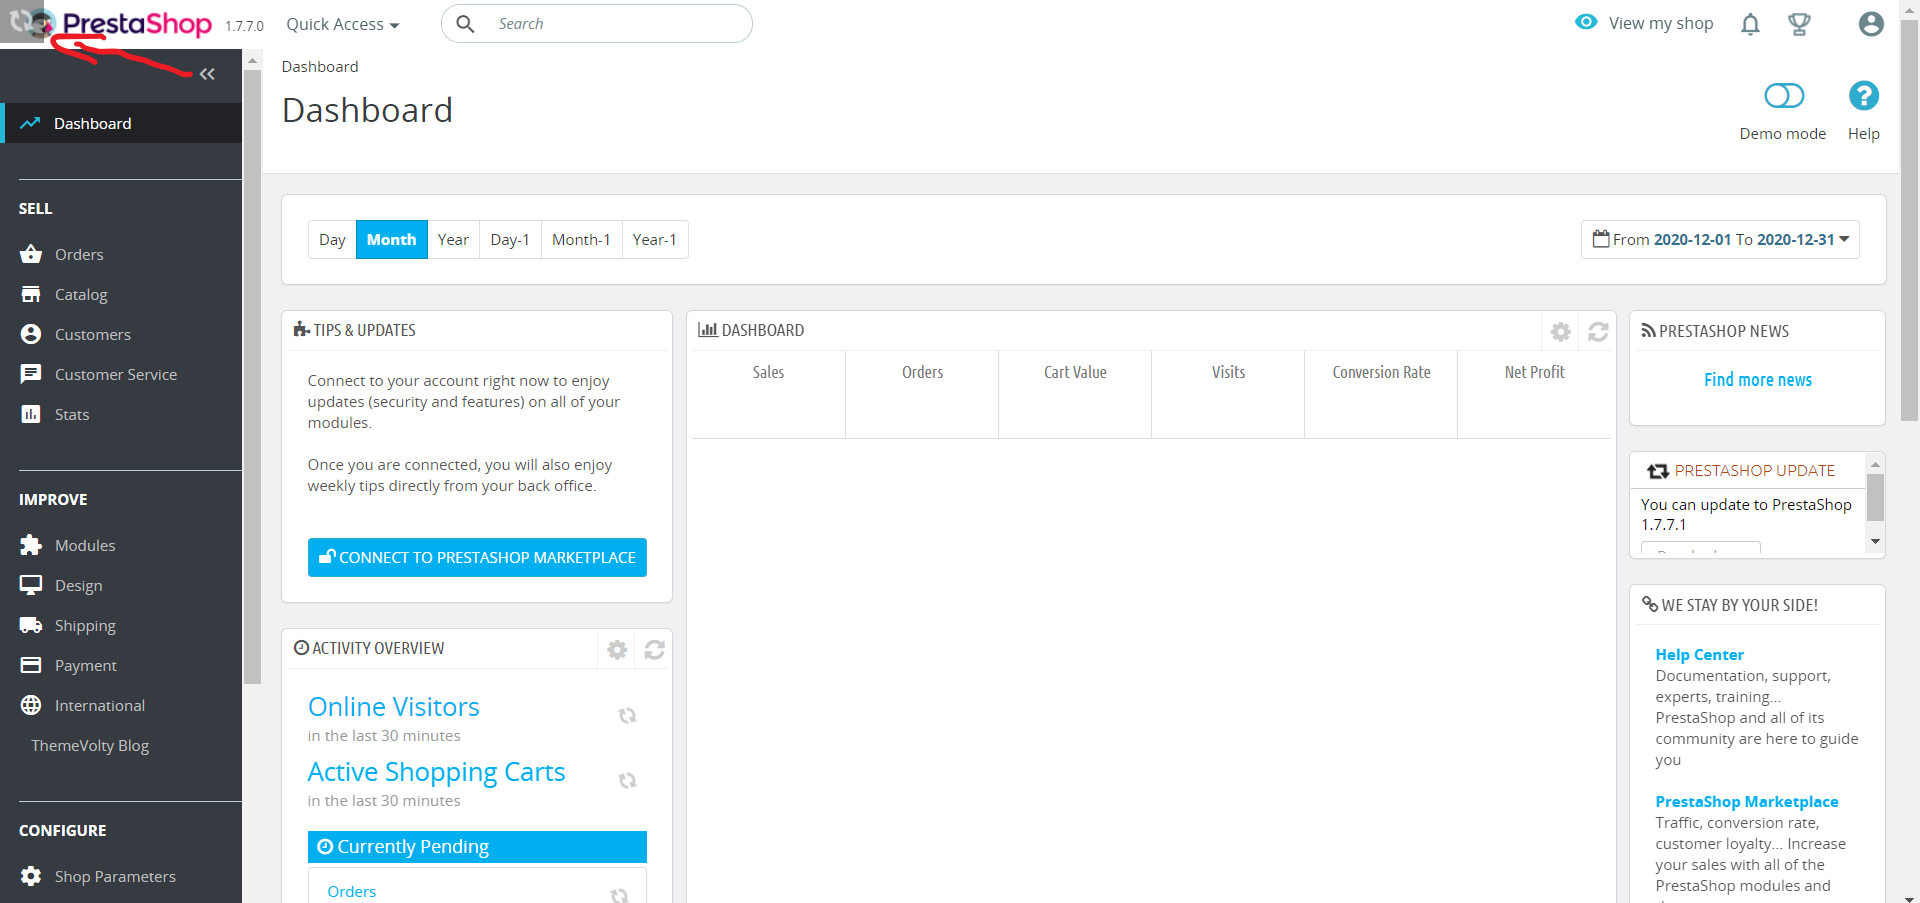
Task: Select the Orders chart tab
Action: [922, 394]
